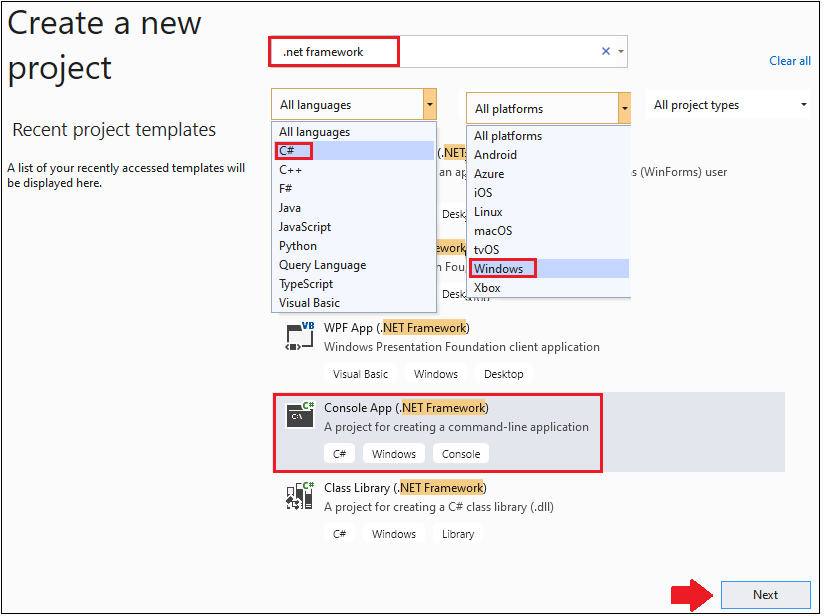Select C# from the languages list

coord(293,150)
